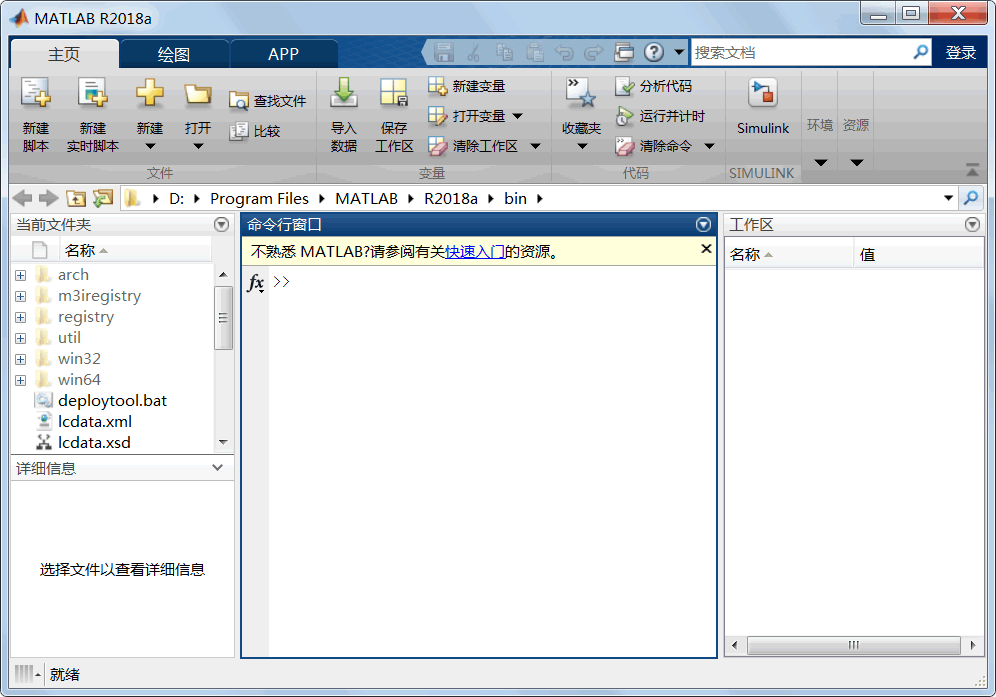Search the current folder with magnifier
This screenshot has height=697, width=996.
tap(971, 198)
